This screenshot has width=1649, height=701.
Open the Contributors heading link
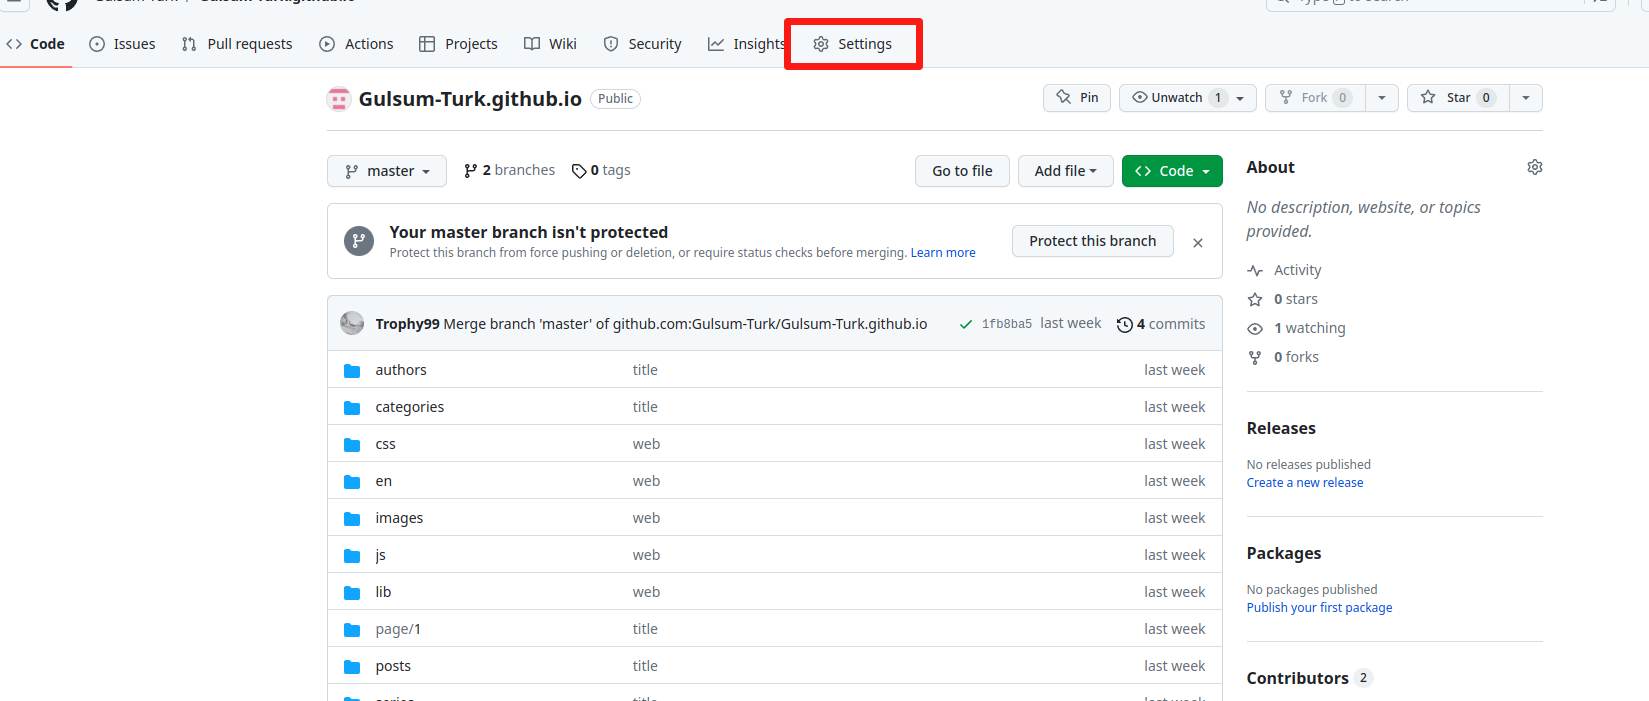[x=1309, y=678]
